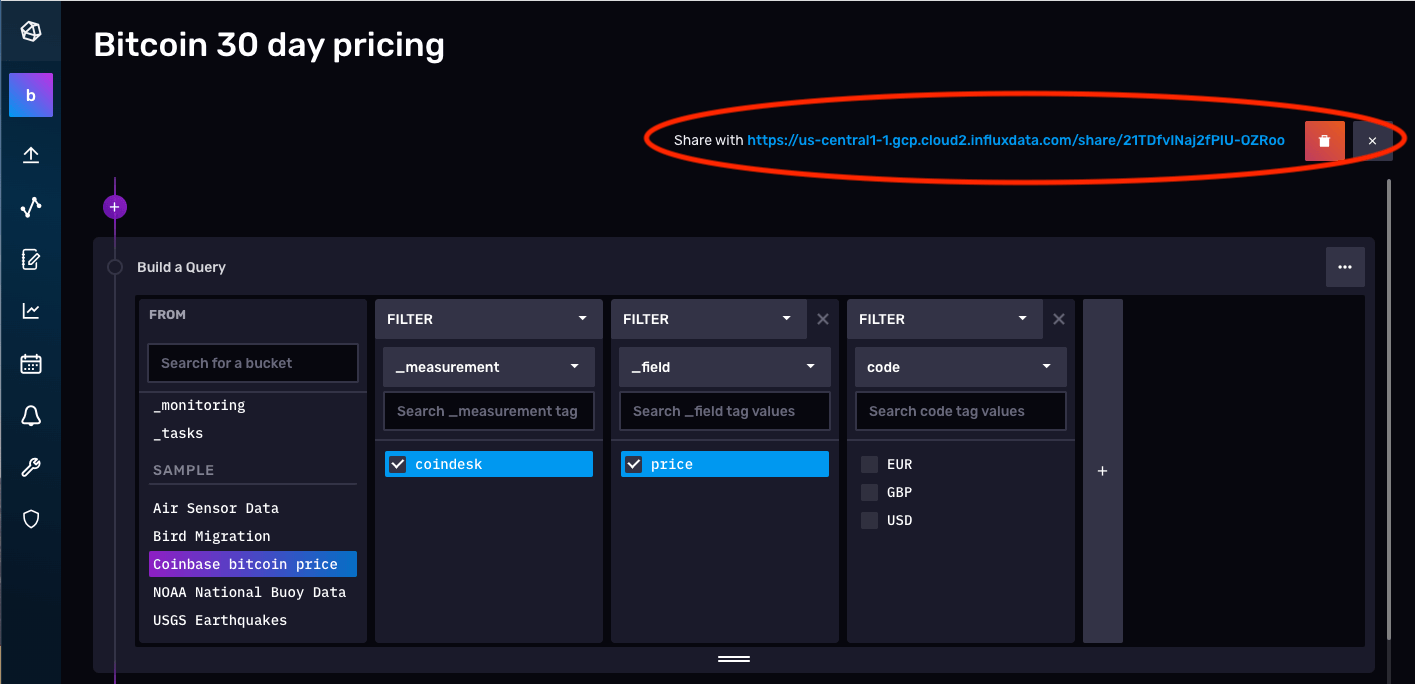Open the account avatar labeled b
Viewport: 1415px width, 684px height.
(30, 94)
